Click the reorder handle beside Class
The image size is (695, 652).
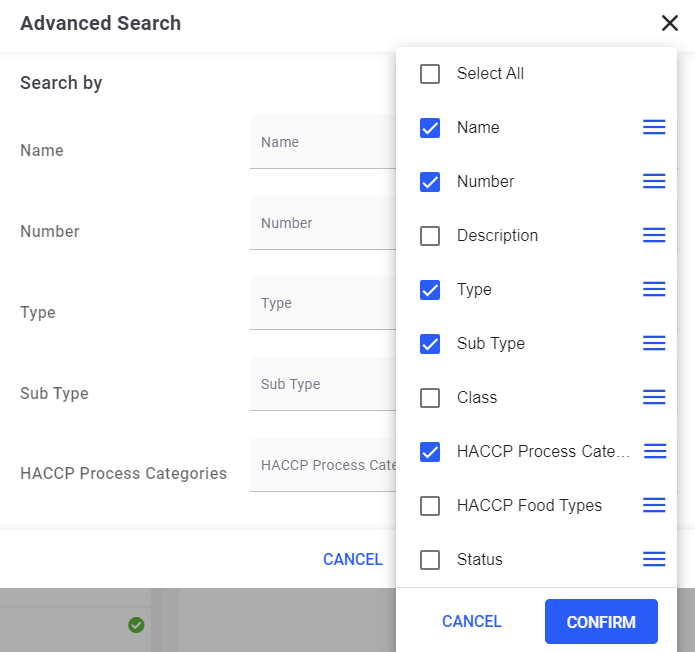point(654,397)
